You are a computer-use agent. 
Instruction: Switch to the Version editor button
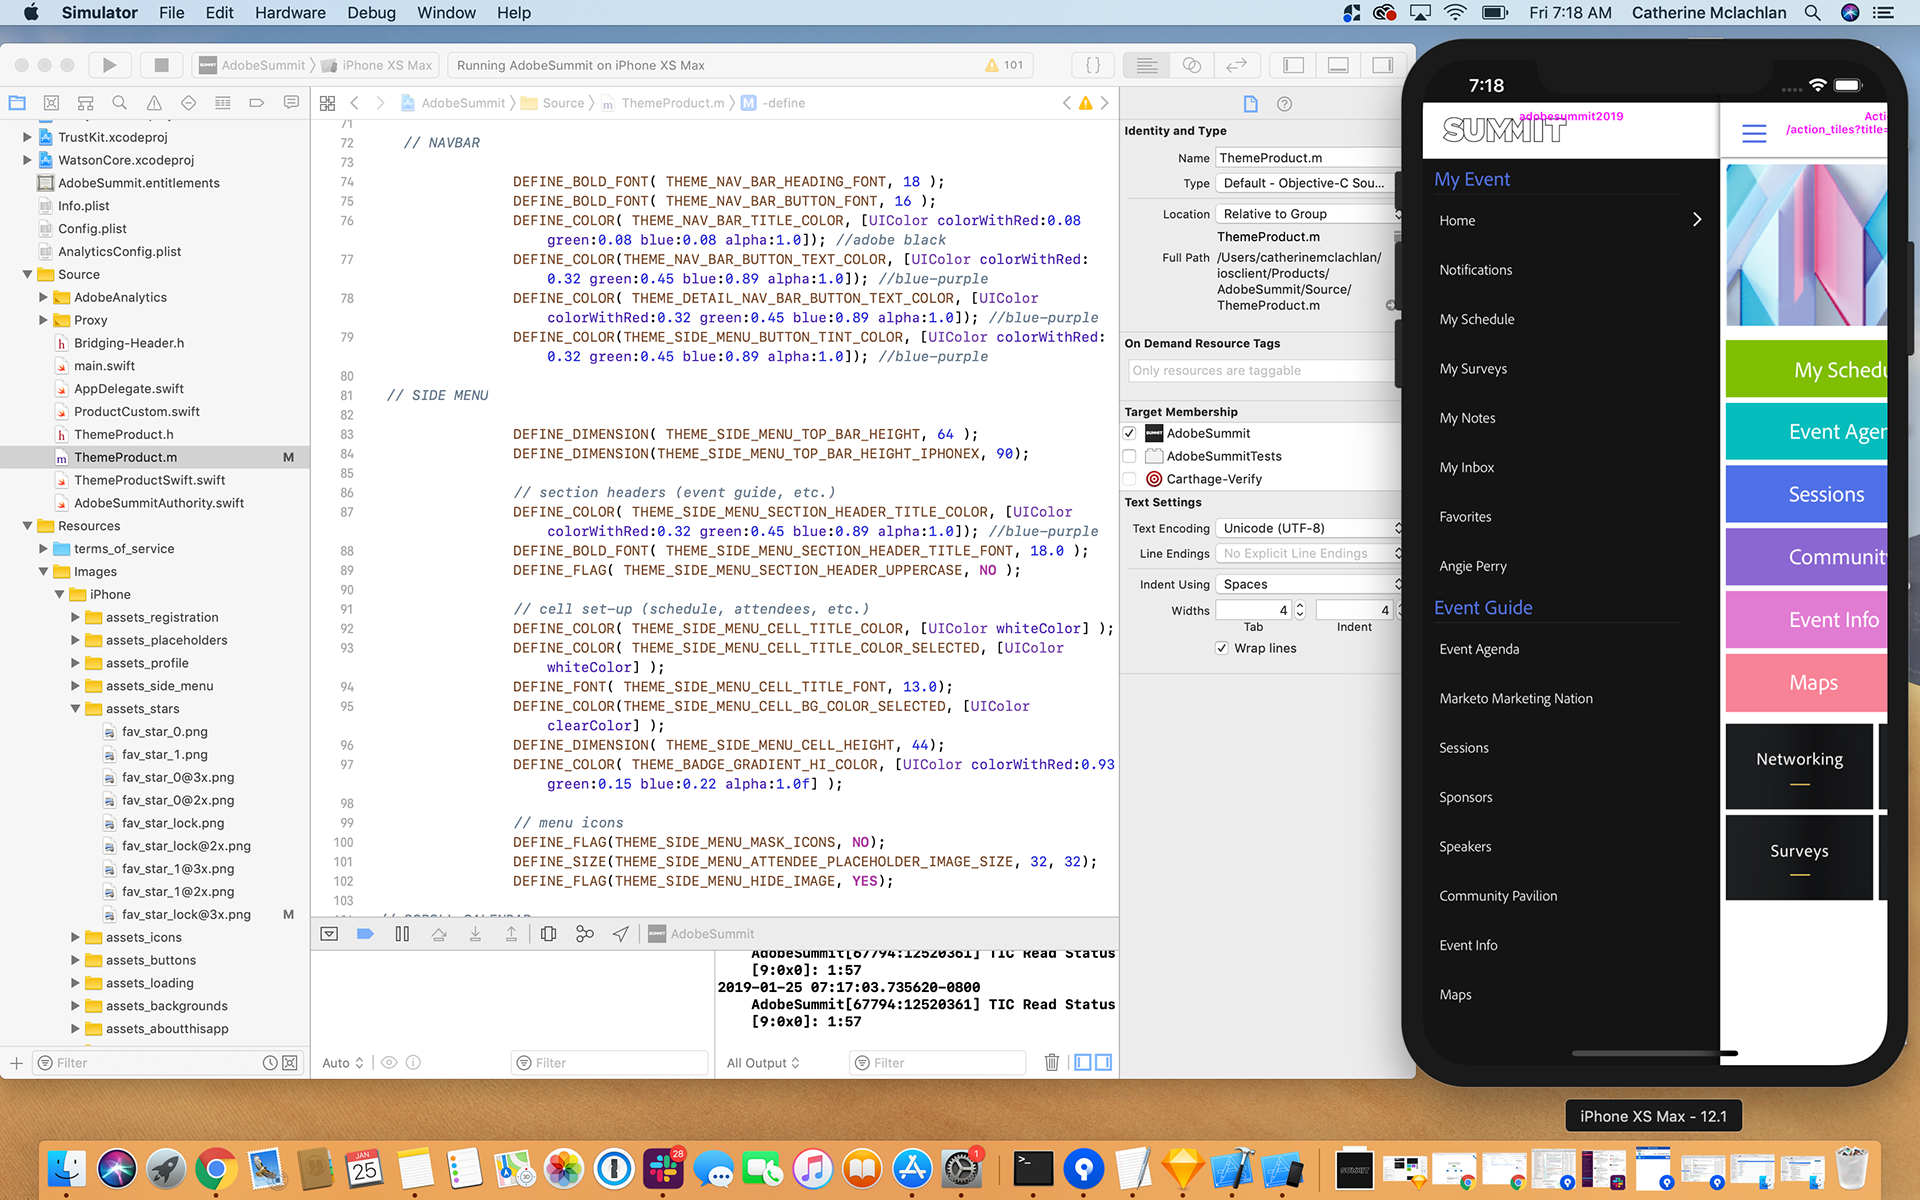pos(1236,65)
